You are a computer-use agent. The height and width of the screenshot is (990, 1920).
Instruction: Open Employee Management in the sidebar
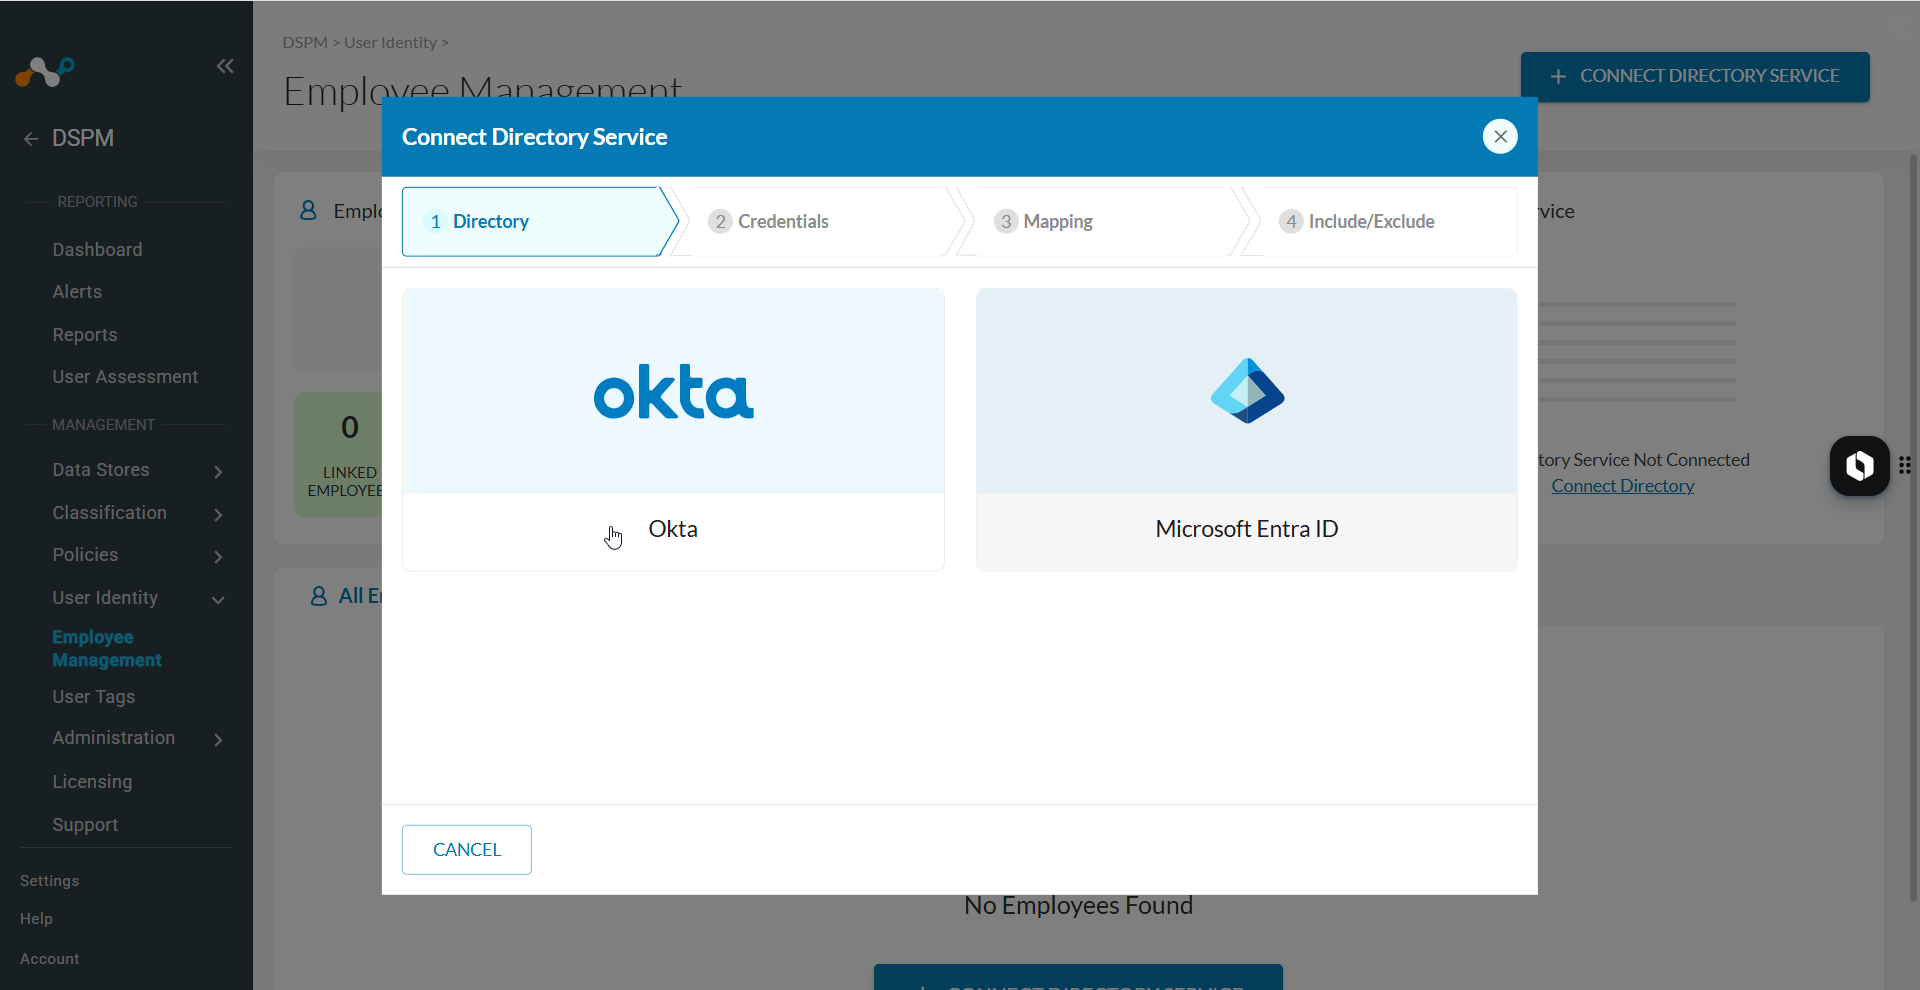(x=107, y=649)
